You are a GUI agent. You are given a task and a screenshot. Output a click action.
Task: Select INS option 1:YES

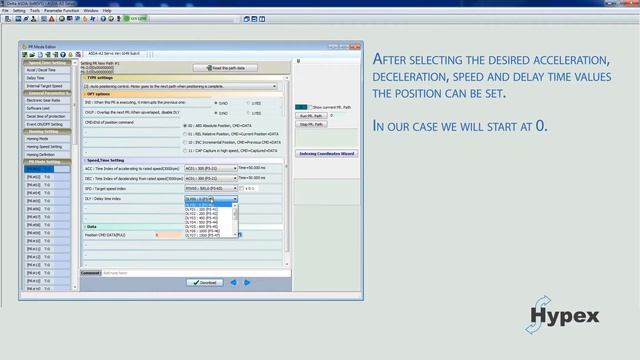click(x=253, y=103)
